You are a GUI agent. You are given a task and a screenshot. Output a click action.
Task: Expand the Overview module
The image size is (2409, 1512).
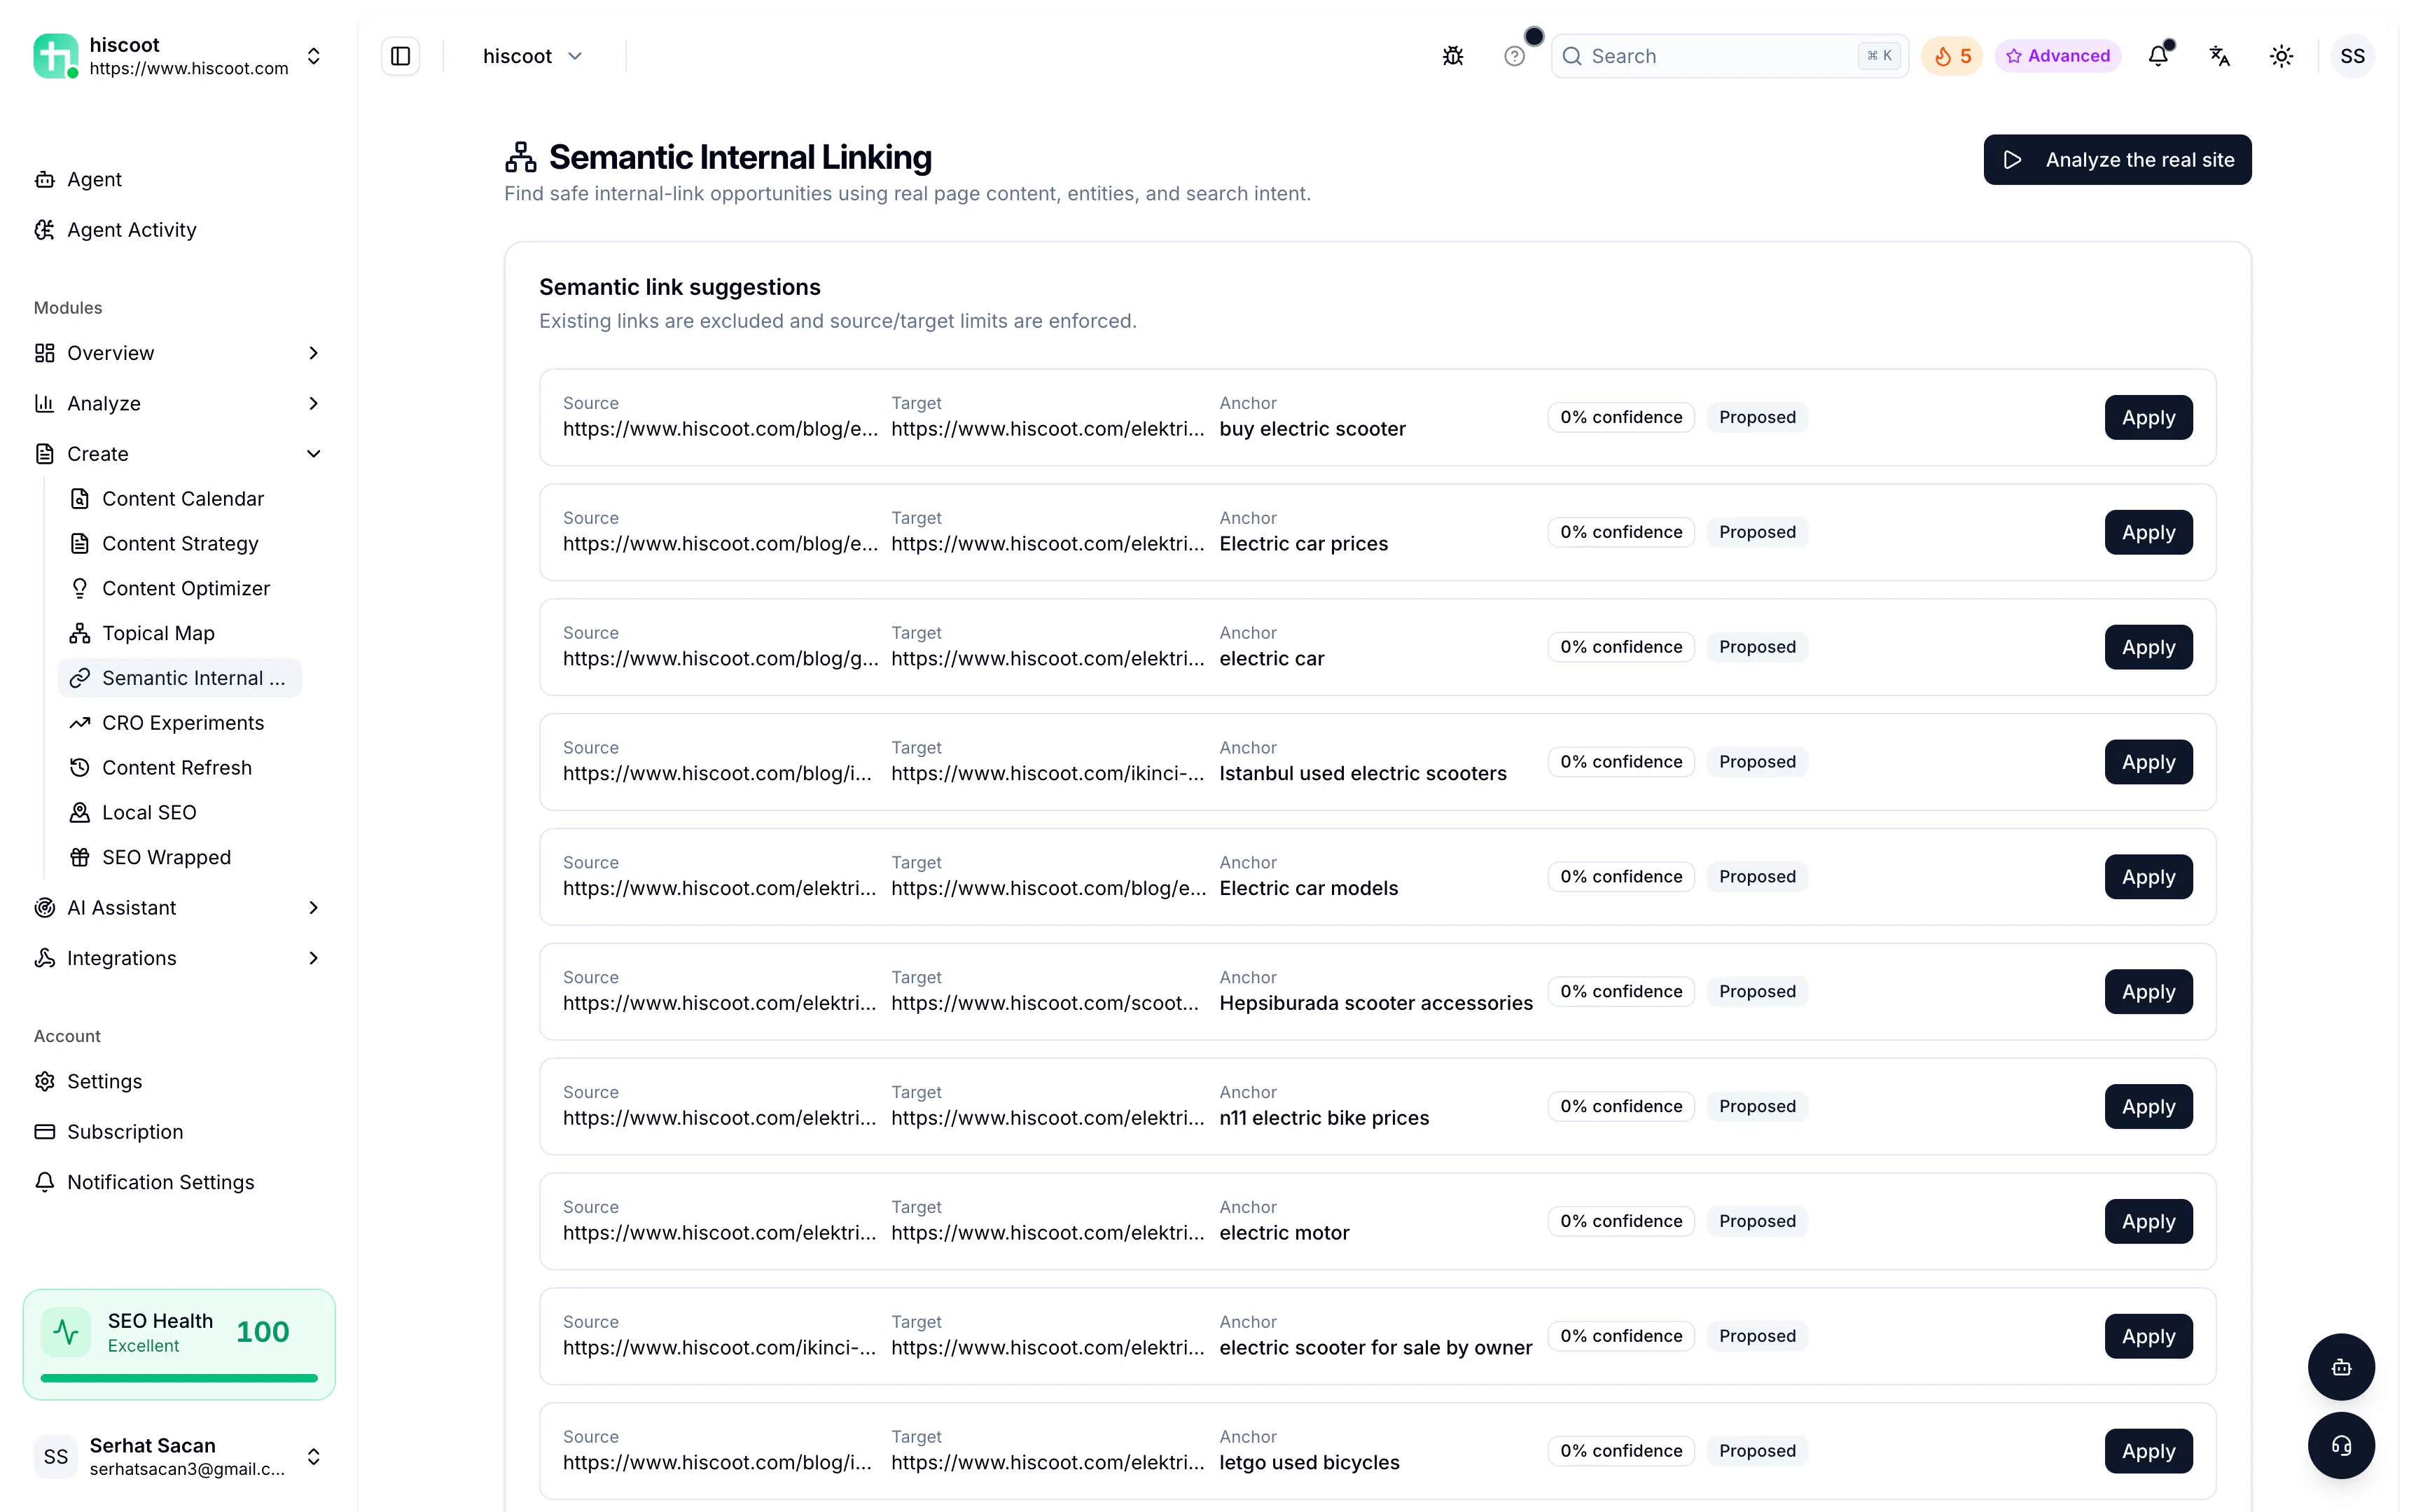click(179, 353)
